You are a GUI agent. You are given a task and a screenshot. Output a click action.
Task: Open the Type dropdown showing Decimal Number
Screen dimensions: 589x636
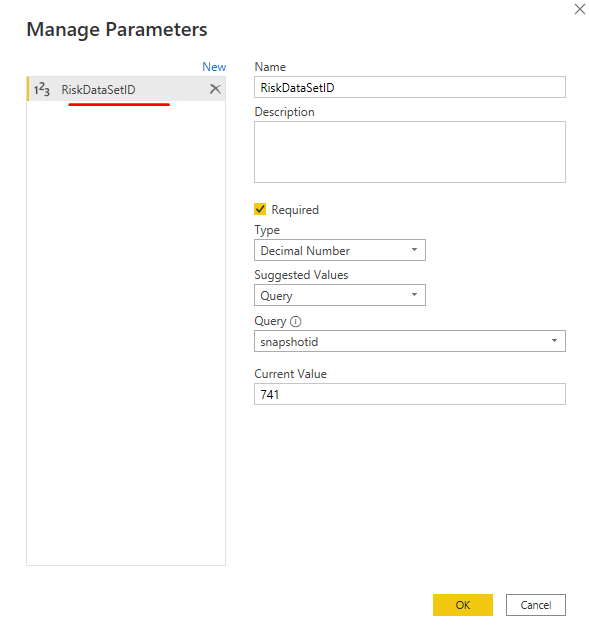coord(340,250)
